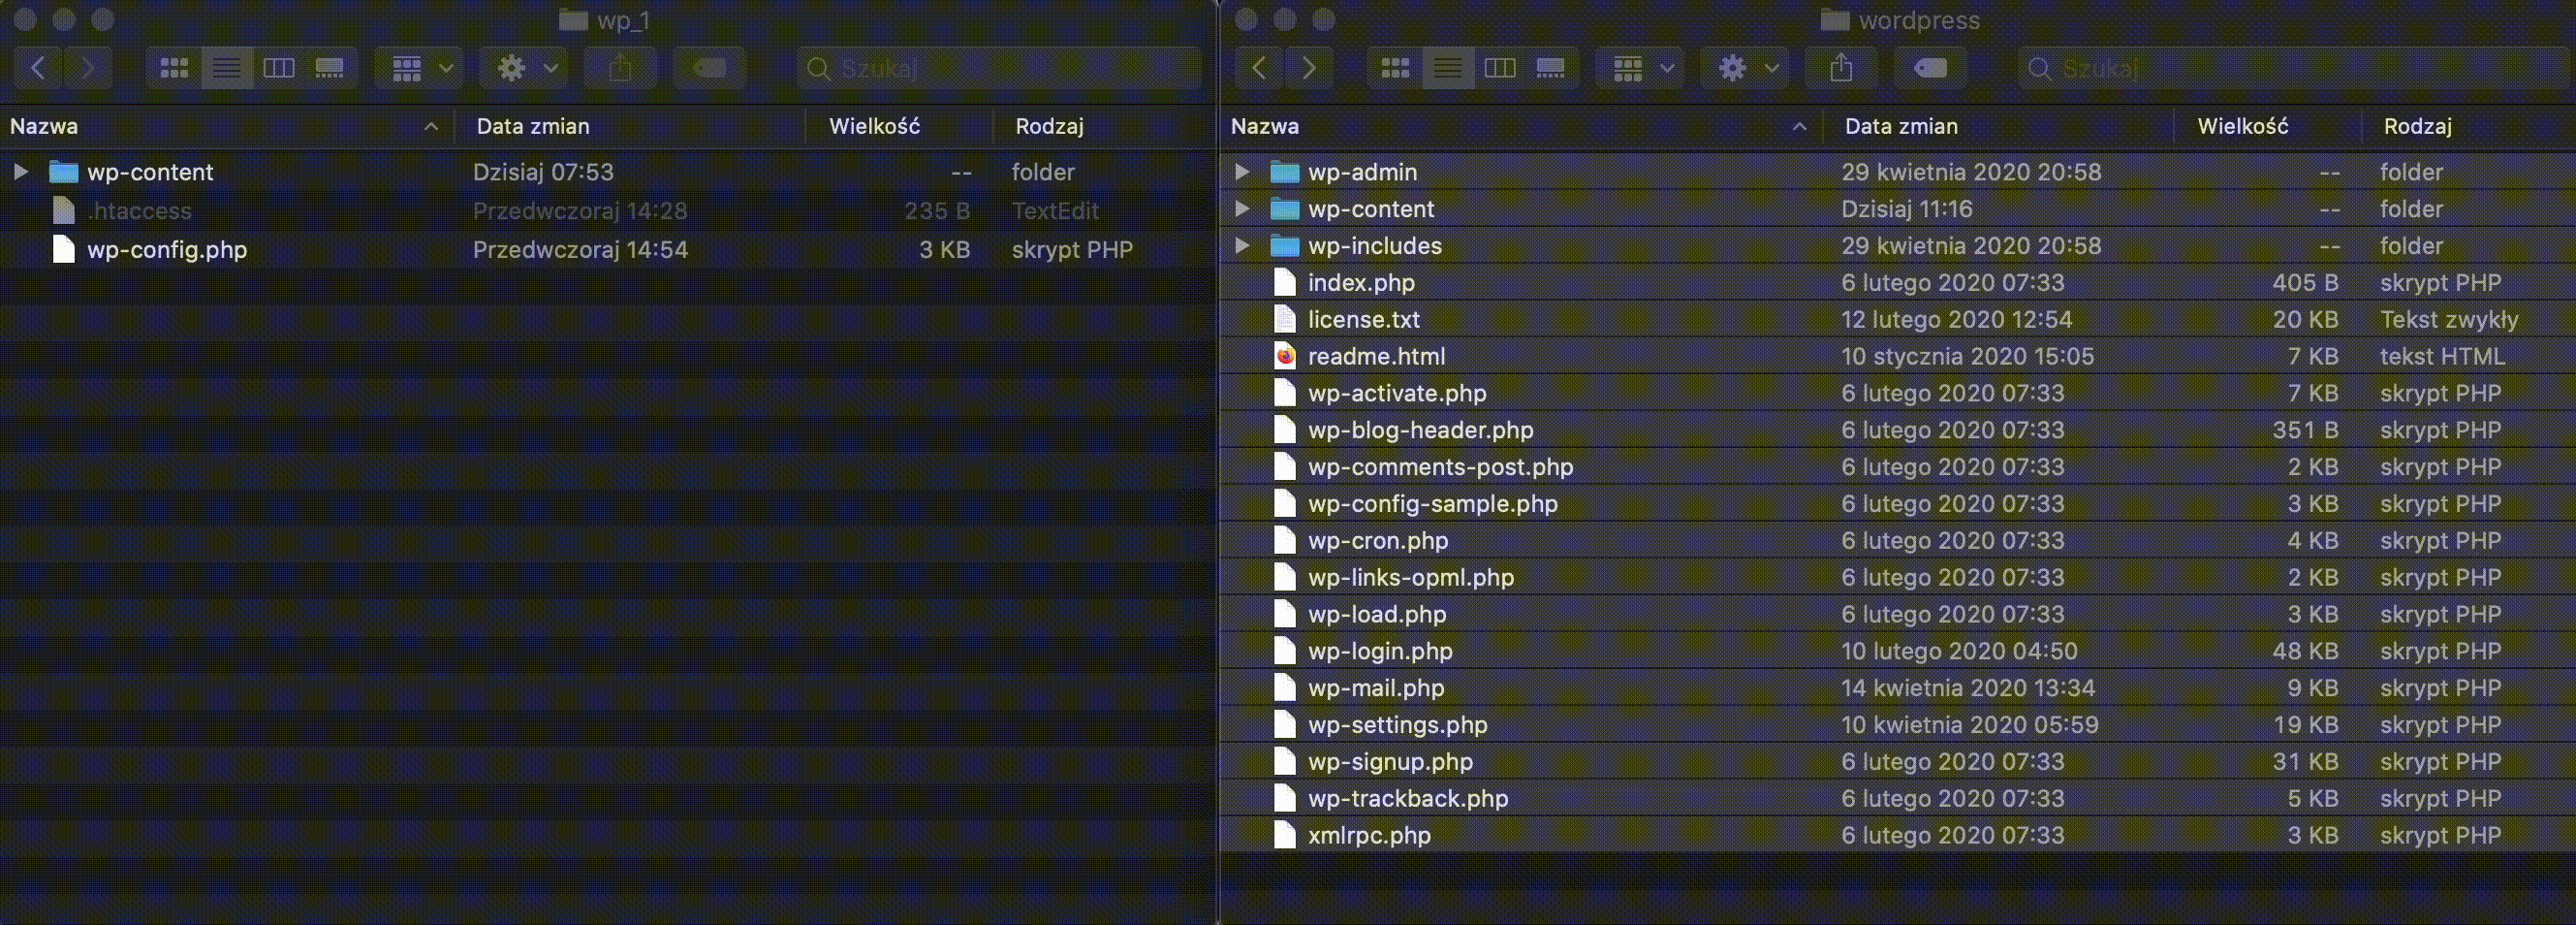The image size is (2576, 925).
Task: Switch wp_1 window to icon view
Action: click(174, 68)
